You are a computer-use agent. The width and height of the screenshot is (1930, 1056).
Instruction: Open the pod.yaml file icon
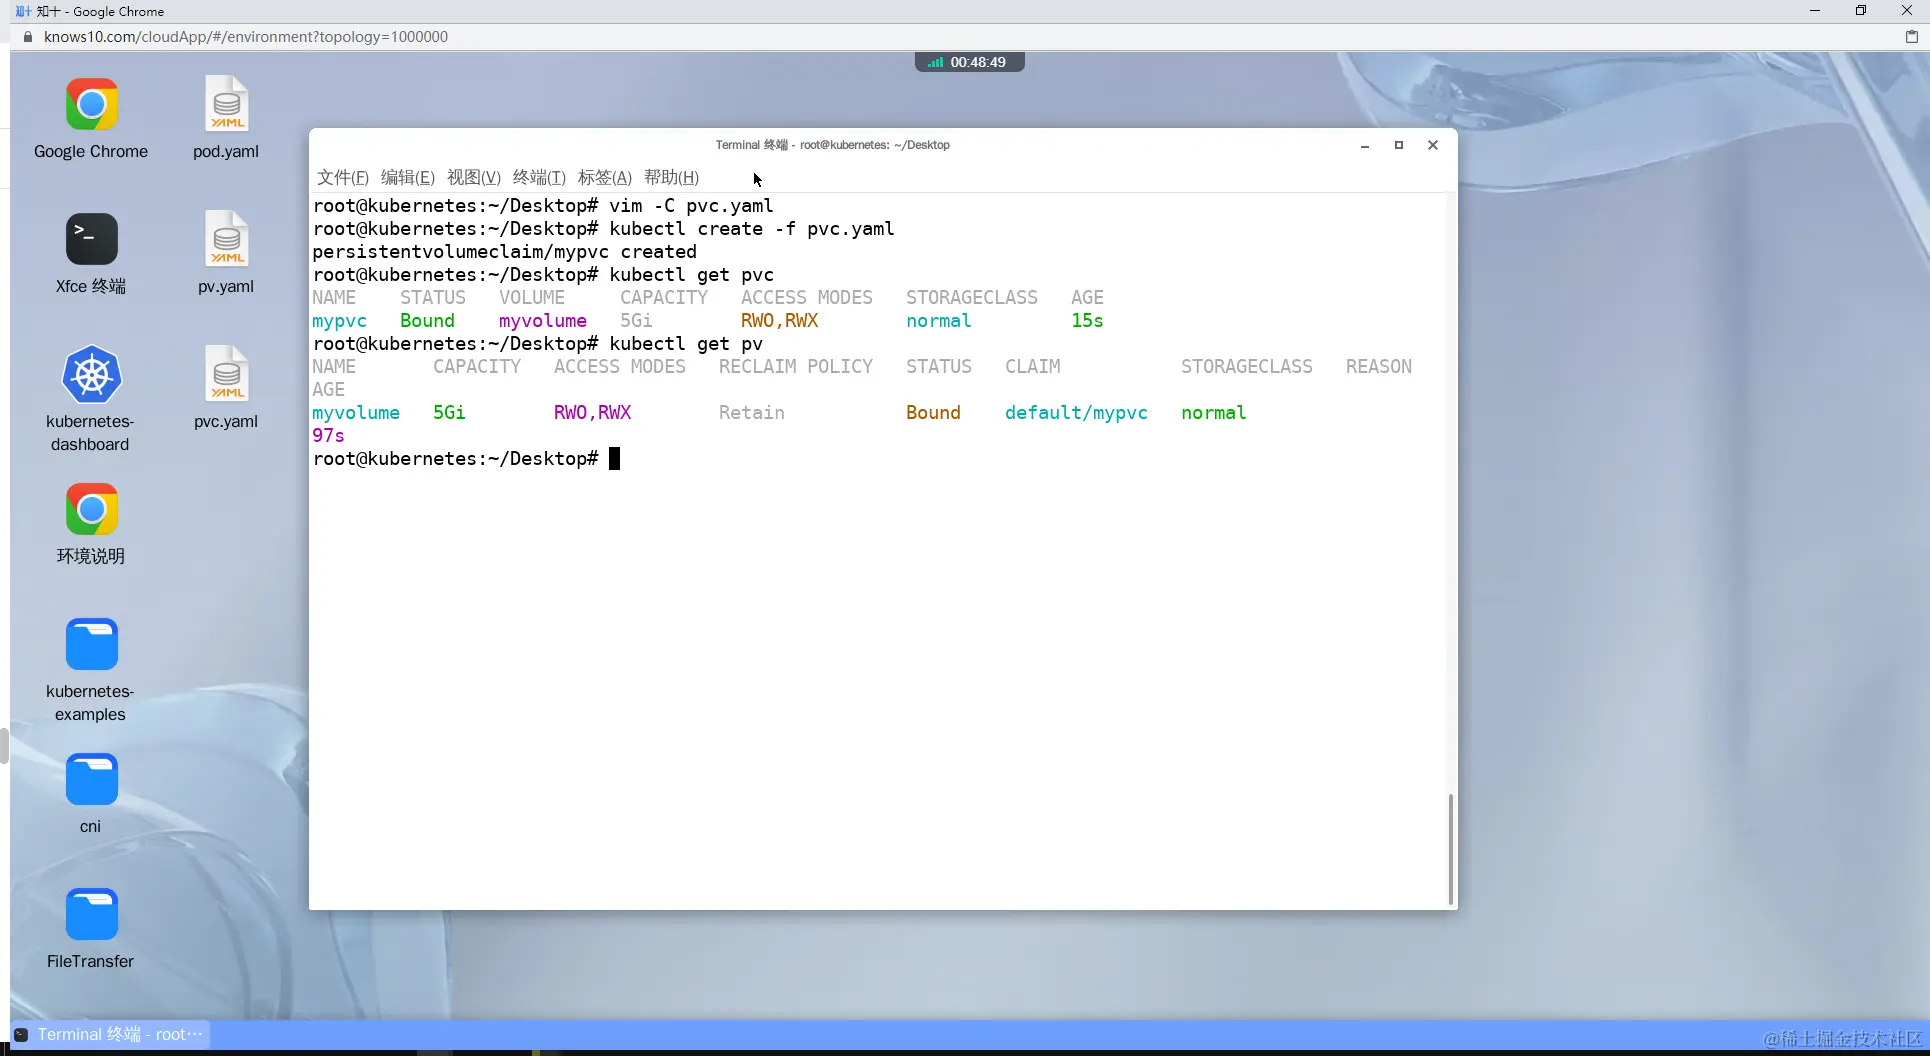(x=226, y=105)
